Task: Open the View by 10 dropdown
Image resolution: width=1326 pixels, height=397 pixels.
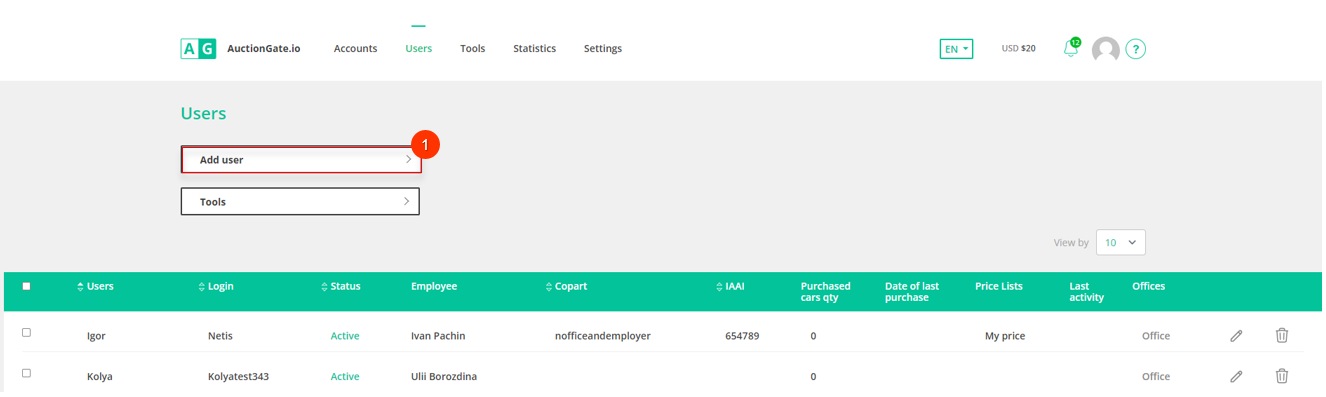Action: [1121, 242]
